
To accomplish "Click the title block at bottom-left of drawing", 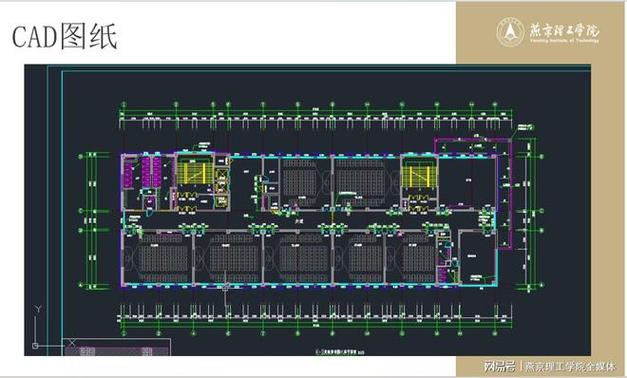I will [117, 347].
